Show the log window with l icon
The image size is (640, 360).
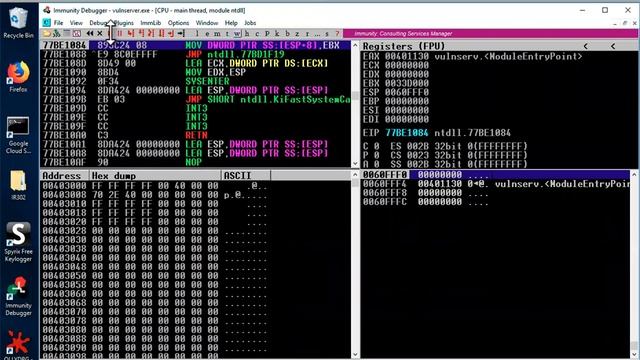pos(197,33)
